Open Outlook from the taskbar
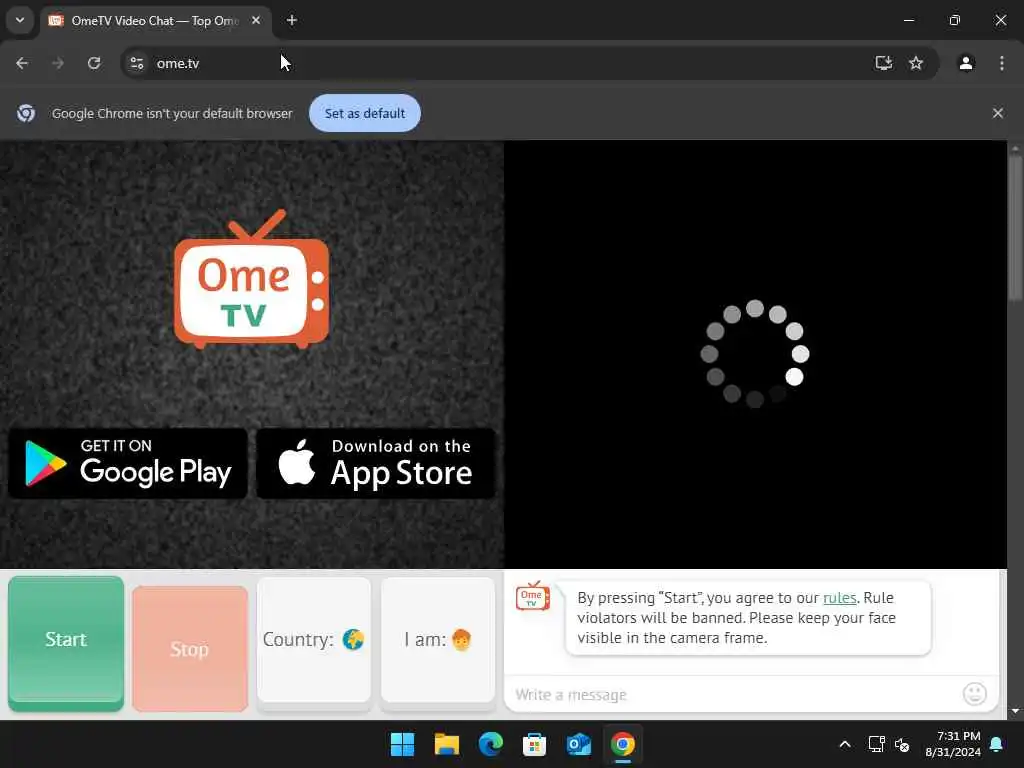Screen dimensions: 1024x768 [x=579, y=744]
